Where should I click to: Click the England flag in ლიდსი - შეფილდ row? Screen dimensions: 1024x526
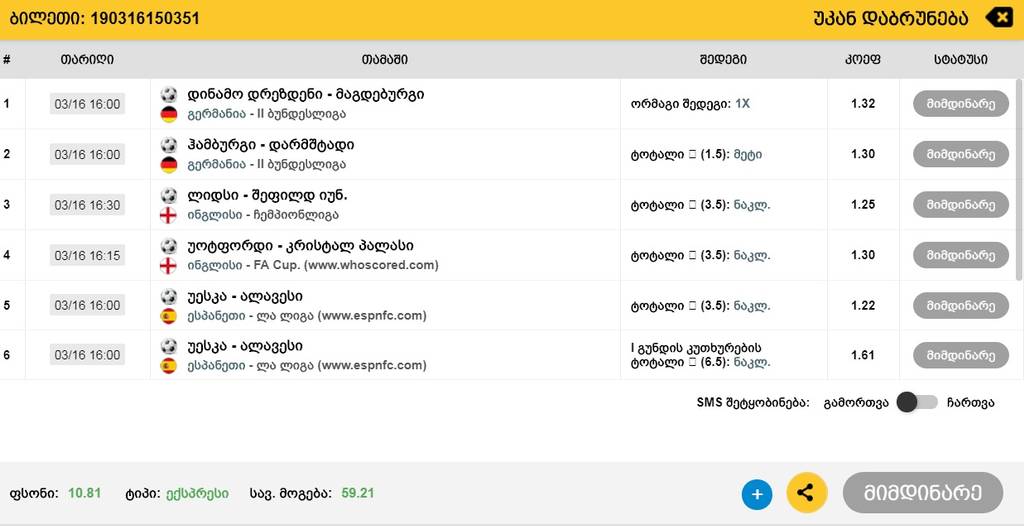click(168, 215)
